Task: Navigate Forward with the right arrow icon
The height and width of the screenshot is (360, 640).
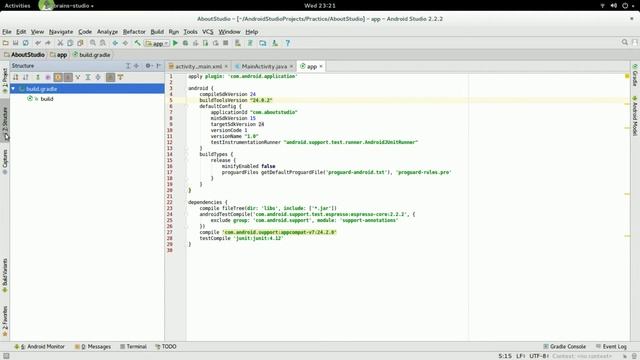Action: [125, 43]
